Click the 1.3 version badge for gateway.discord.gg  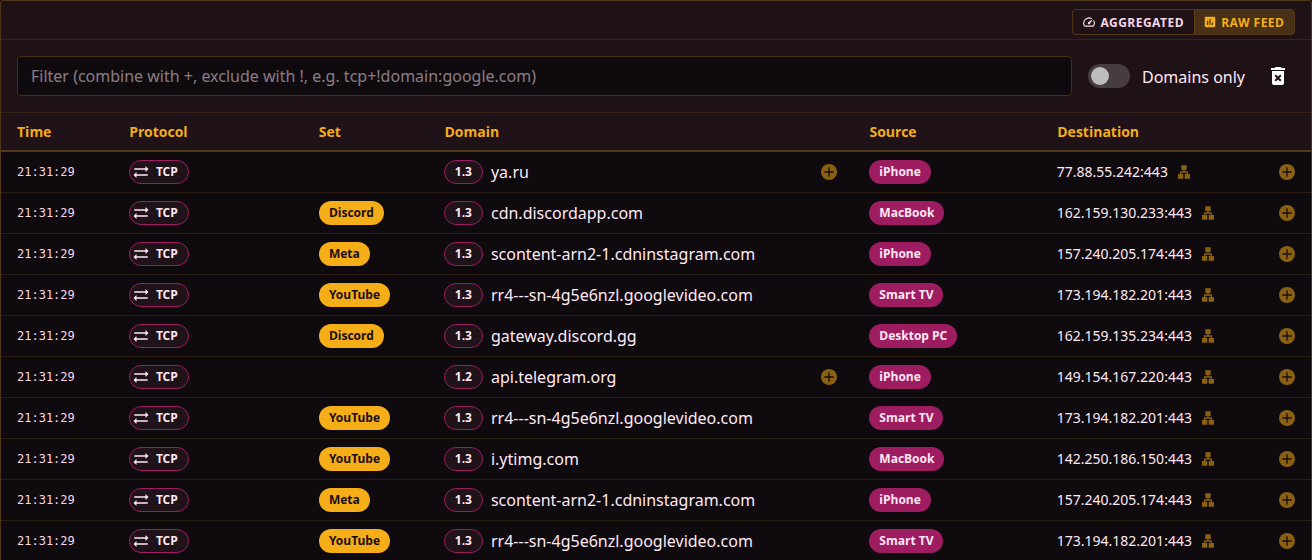pos(463,336)
